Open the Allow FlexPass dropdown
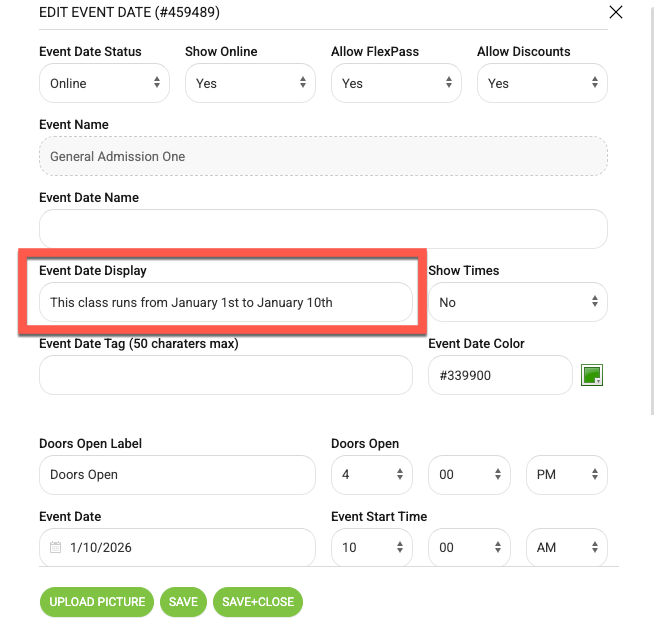The height and width of the screenshot is (632, 654). (x=396, y=83)
